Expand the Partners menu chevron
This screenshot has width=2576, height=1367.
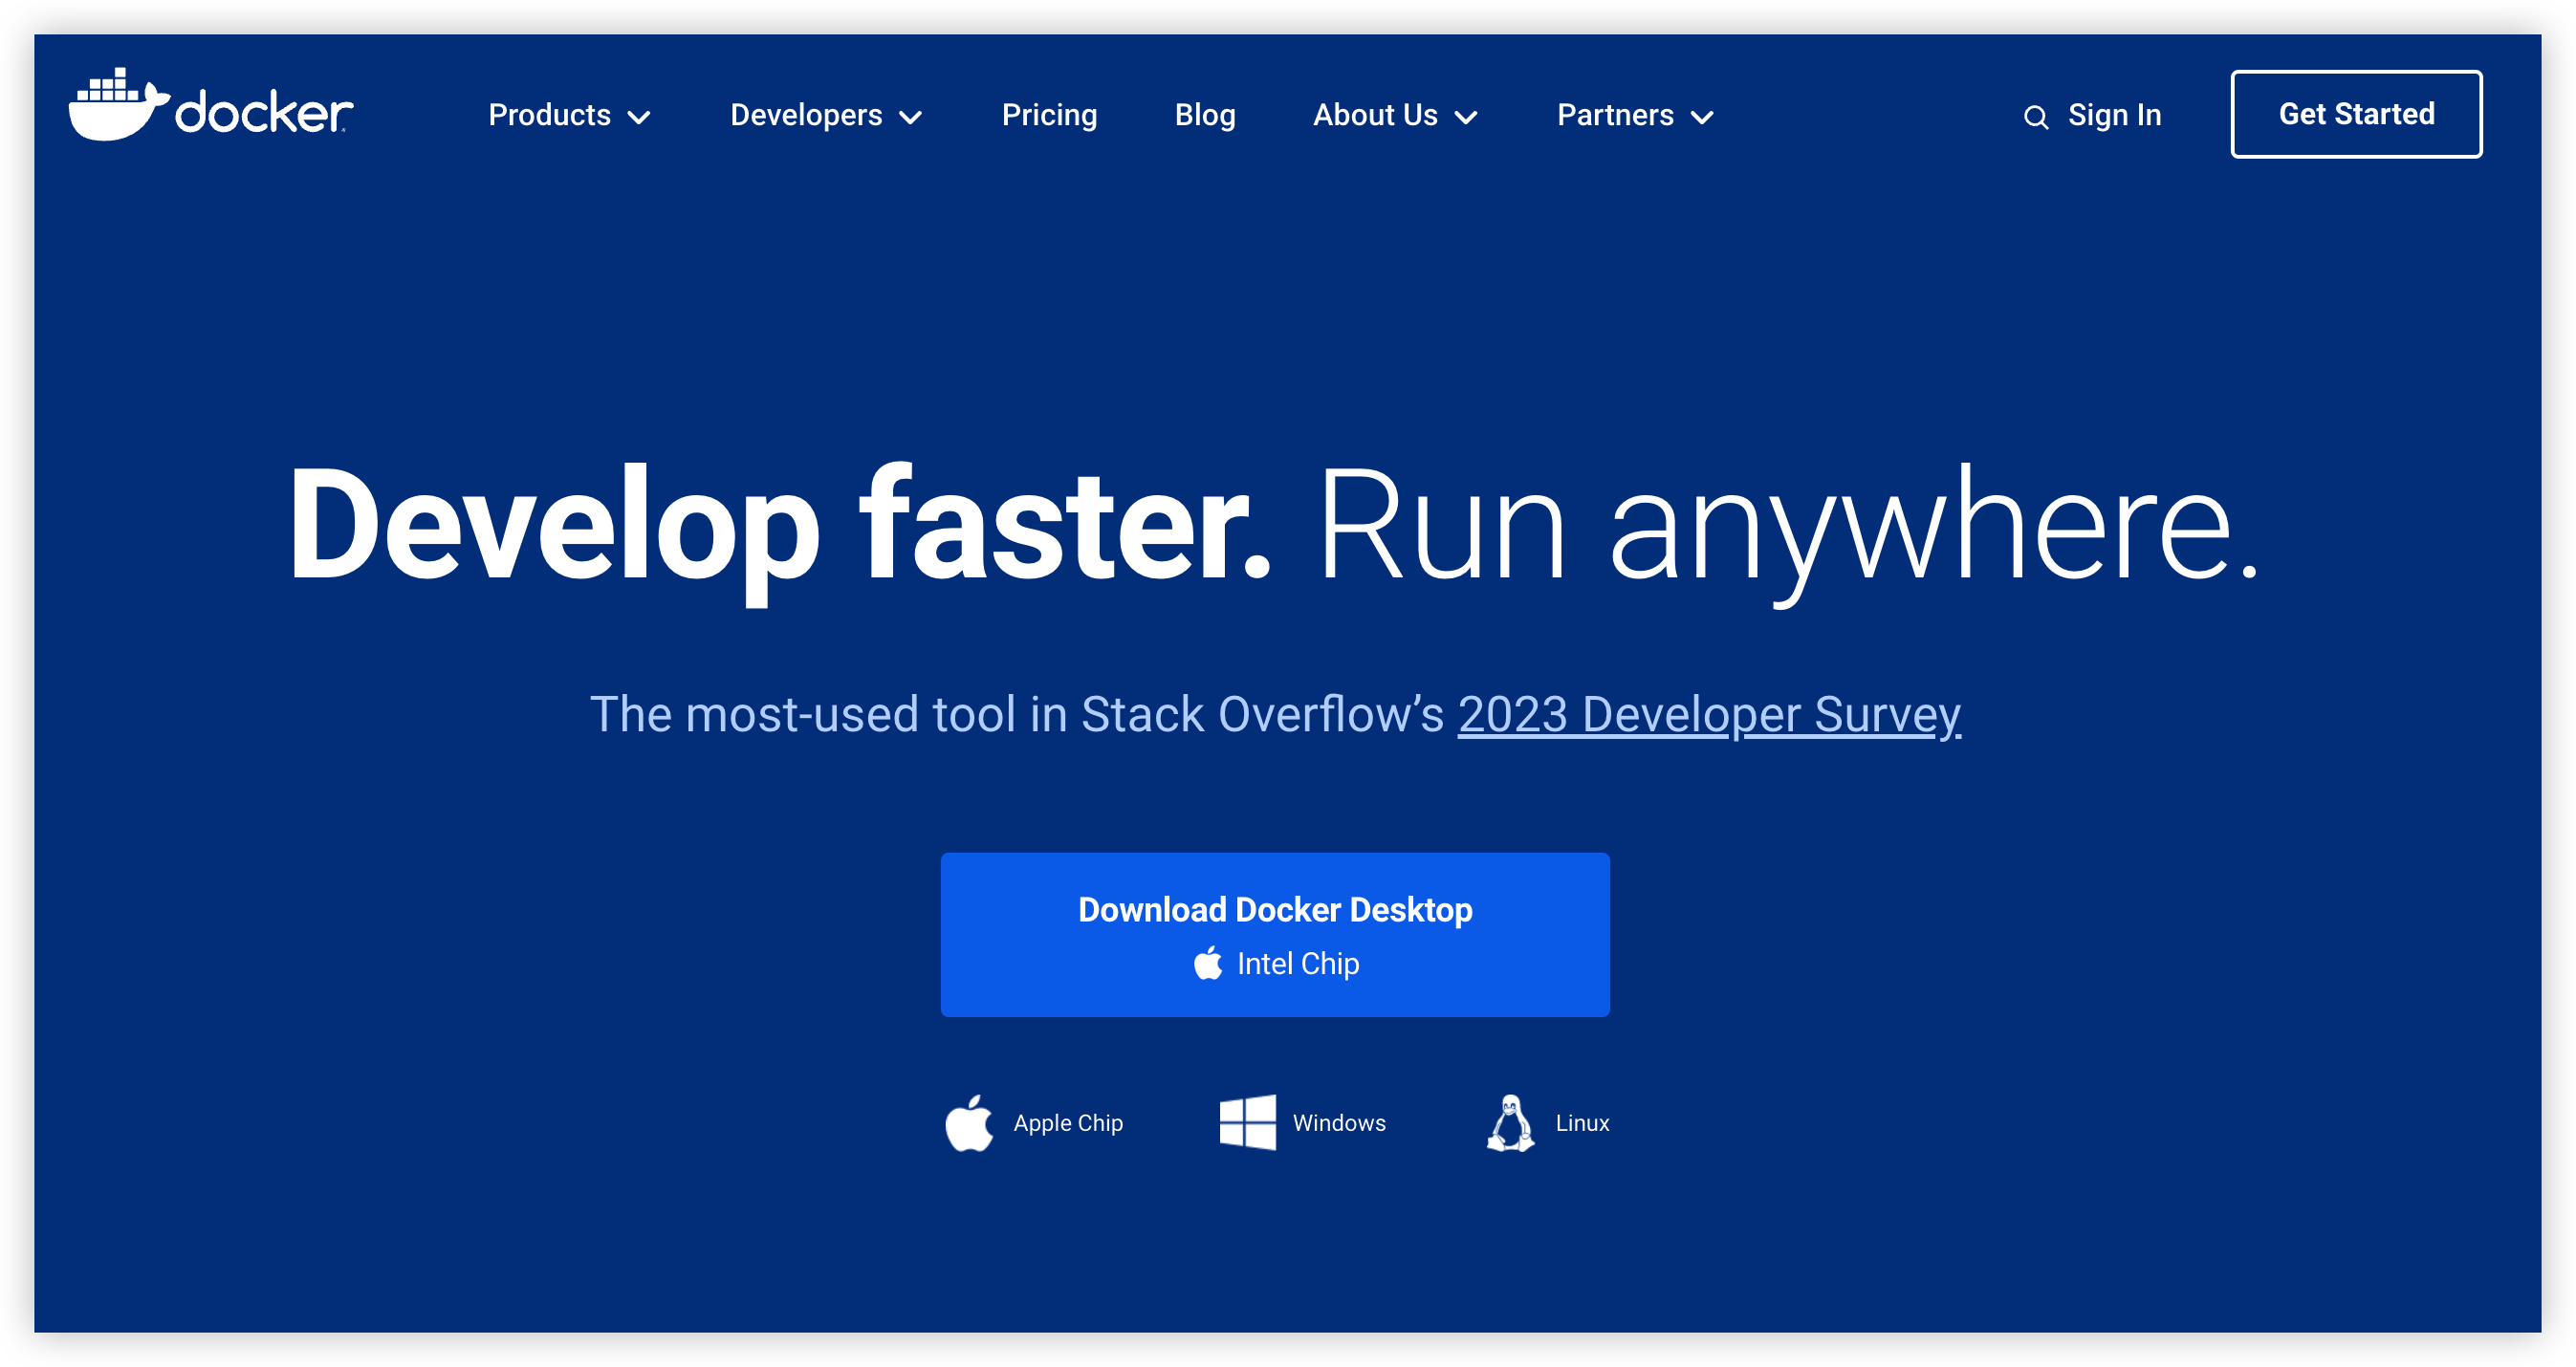pos(1702,118)
